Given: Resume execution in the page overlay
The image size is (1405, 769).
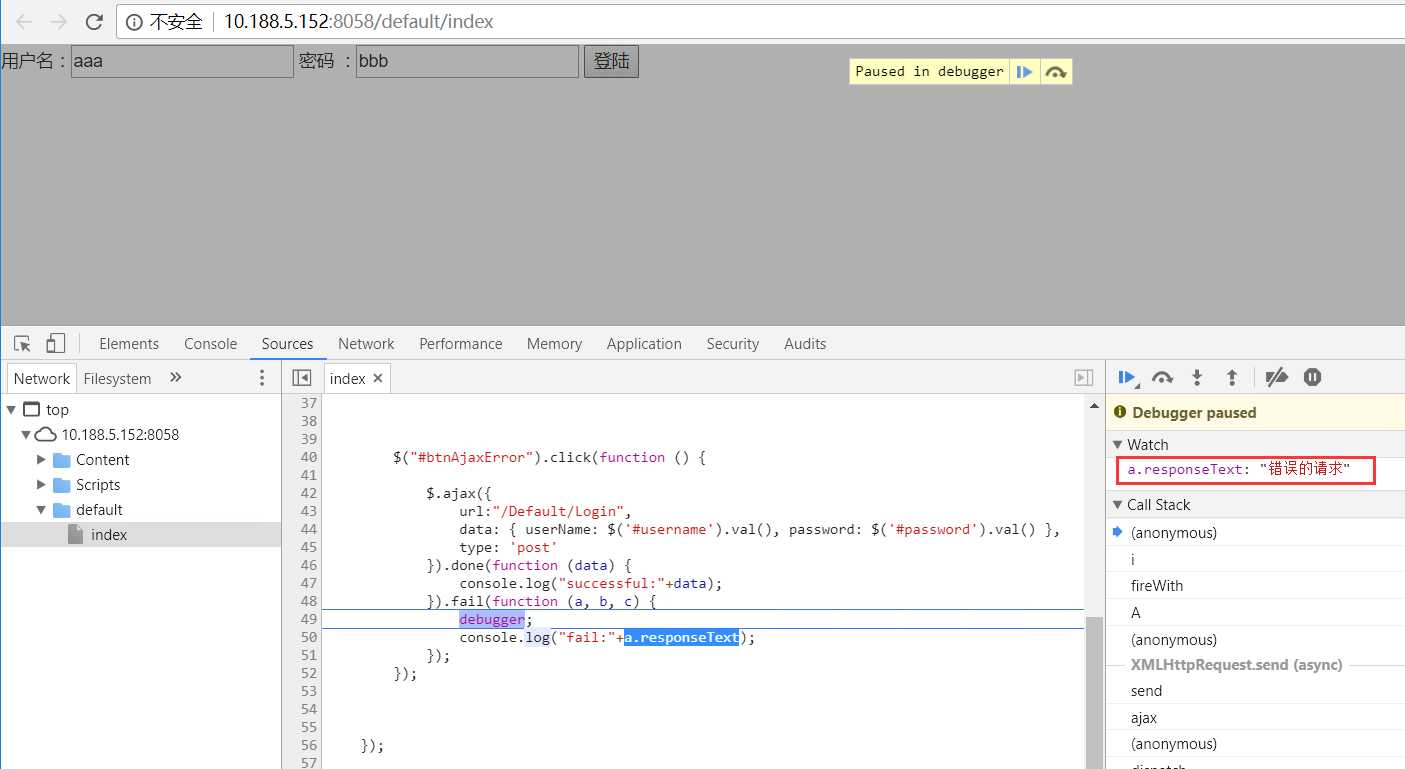Looking at the screenshot, I should click(x=1025, y=72).
